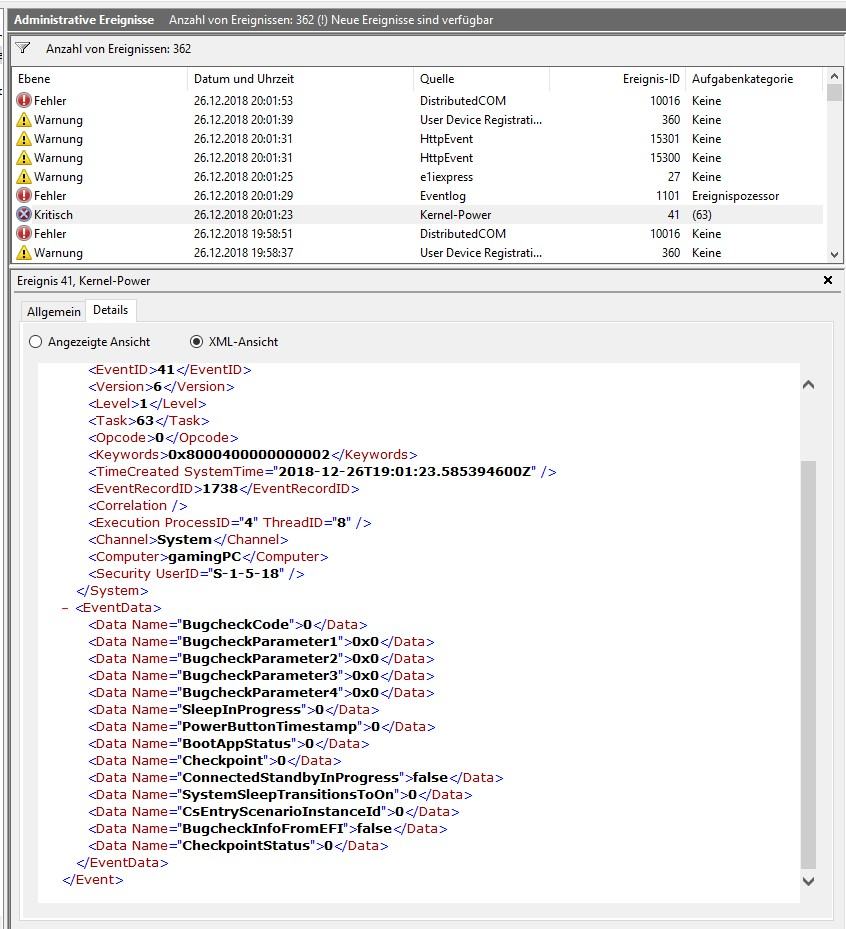The width and height of the screenshot is (846, 929).
Task: Click the TimeCreated SystemTime XML line
Action: pyautogui.click(x=322, y=472)
